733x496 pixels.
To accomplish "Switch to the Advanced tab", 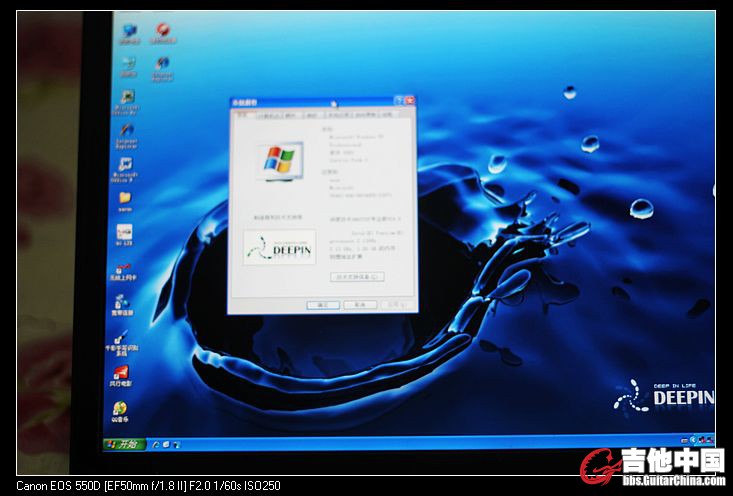I will coord(312,115).
